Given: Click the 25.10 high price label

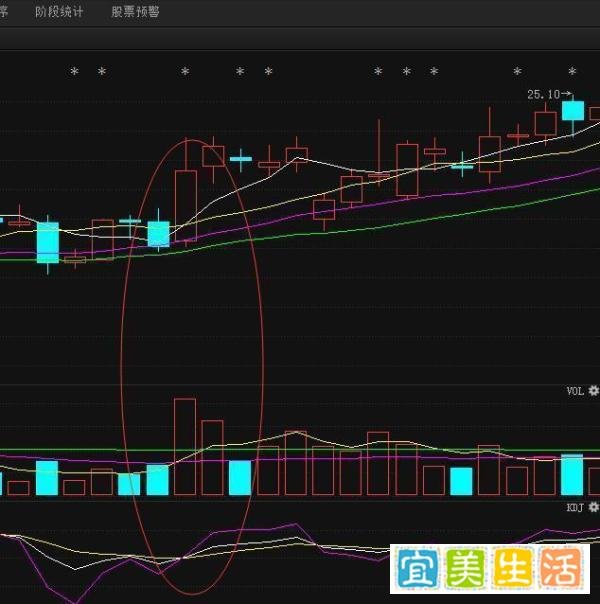Looking at the screenshot, I should tap(543, 94).
